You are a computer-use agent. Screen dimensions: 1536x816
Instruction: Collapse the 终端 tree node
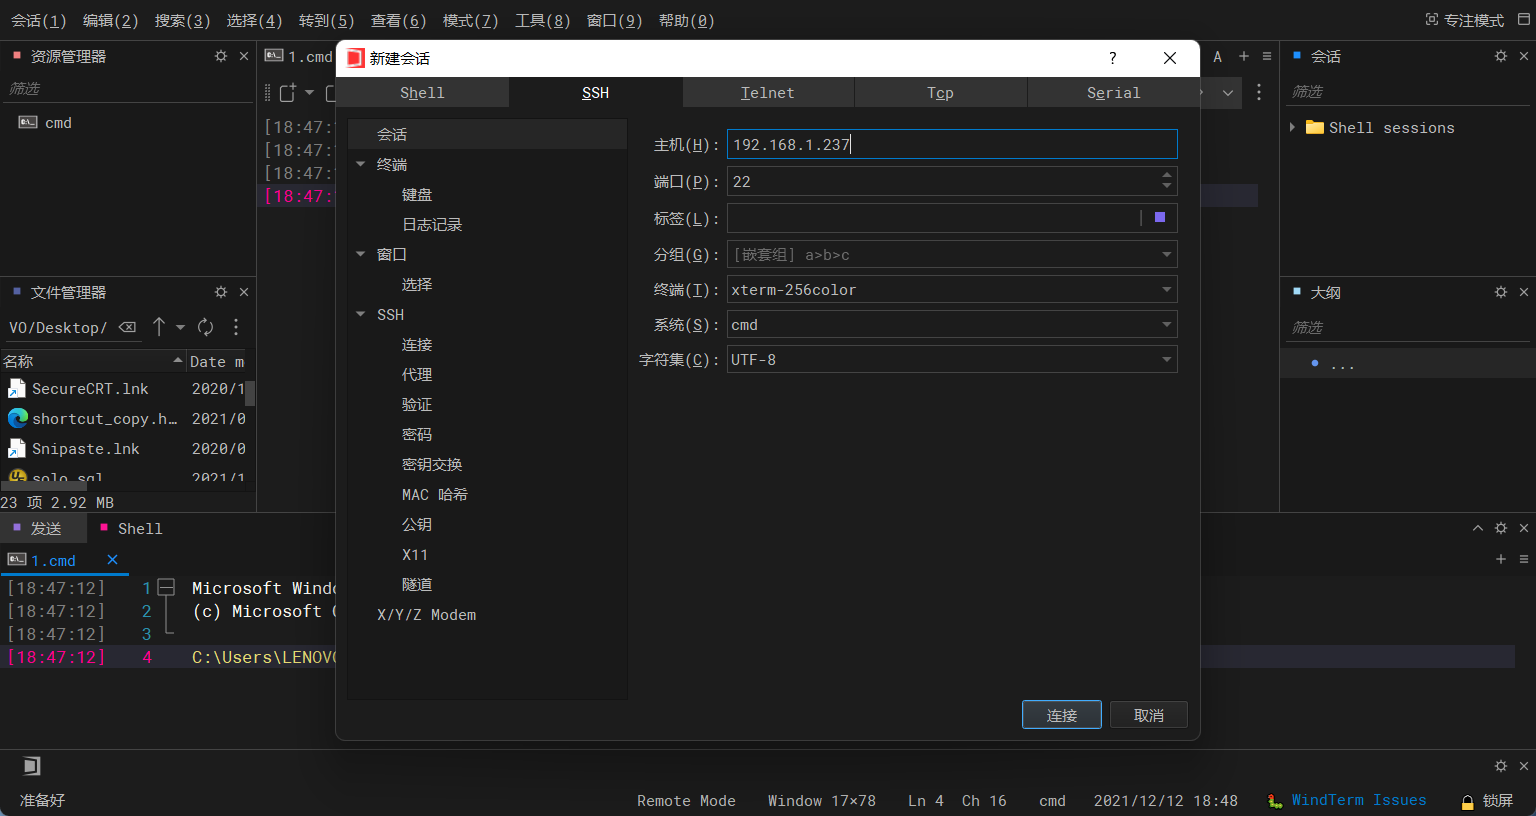[x=361, y=164]
